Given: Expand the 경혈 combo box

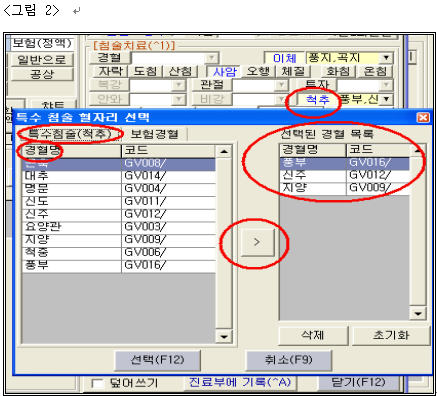Looking at the screenshot, I should 211,58.
